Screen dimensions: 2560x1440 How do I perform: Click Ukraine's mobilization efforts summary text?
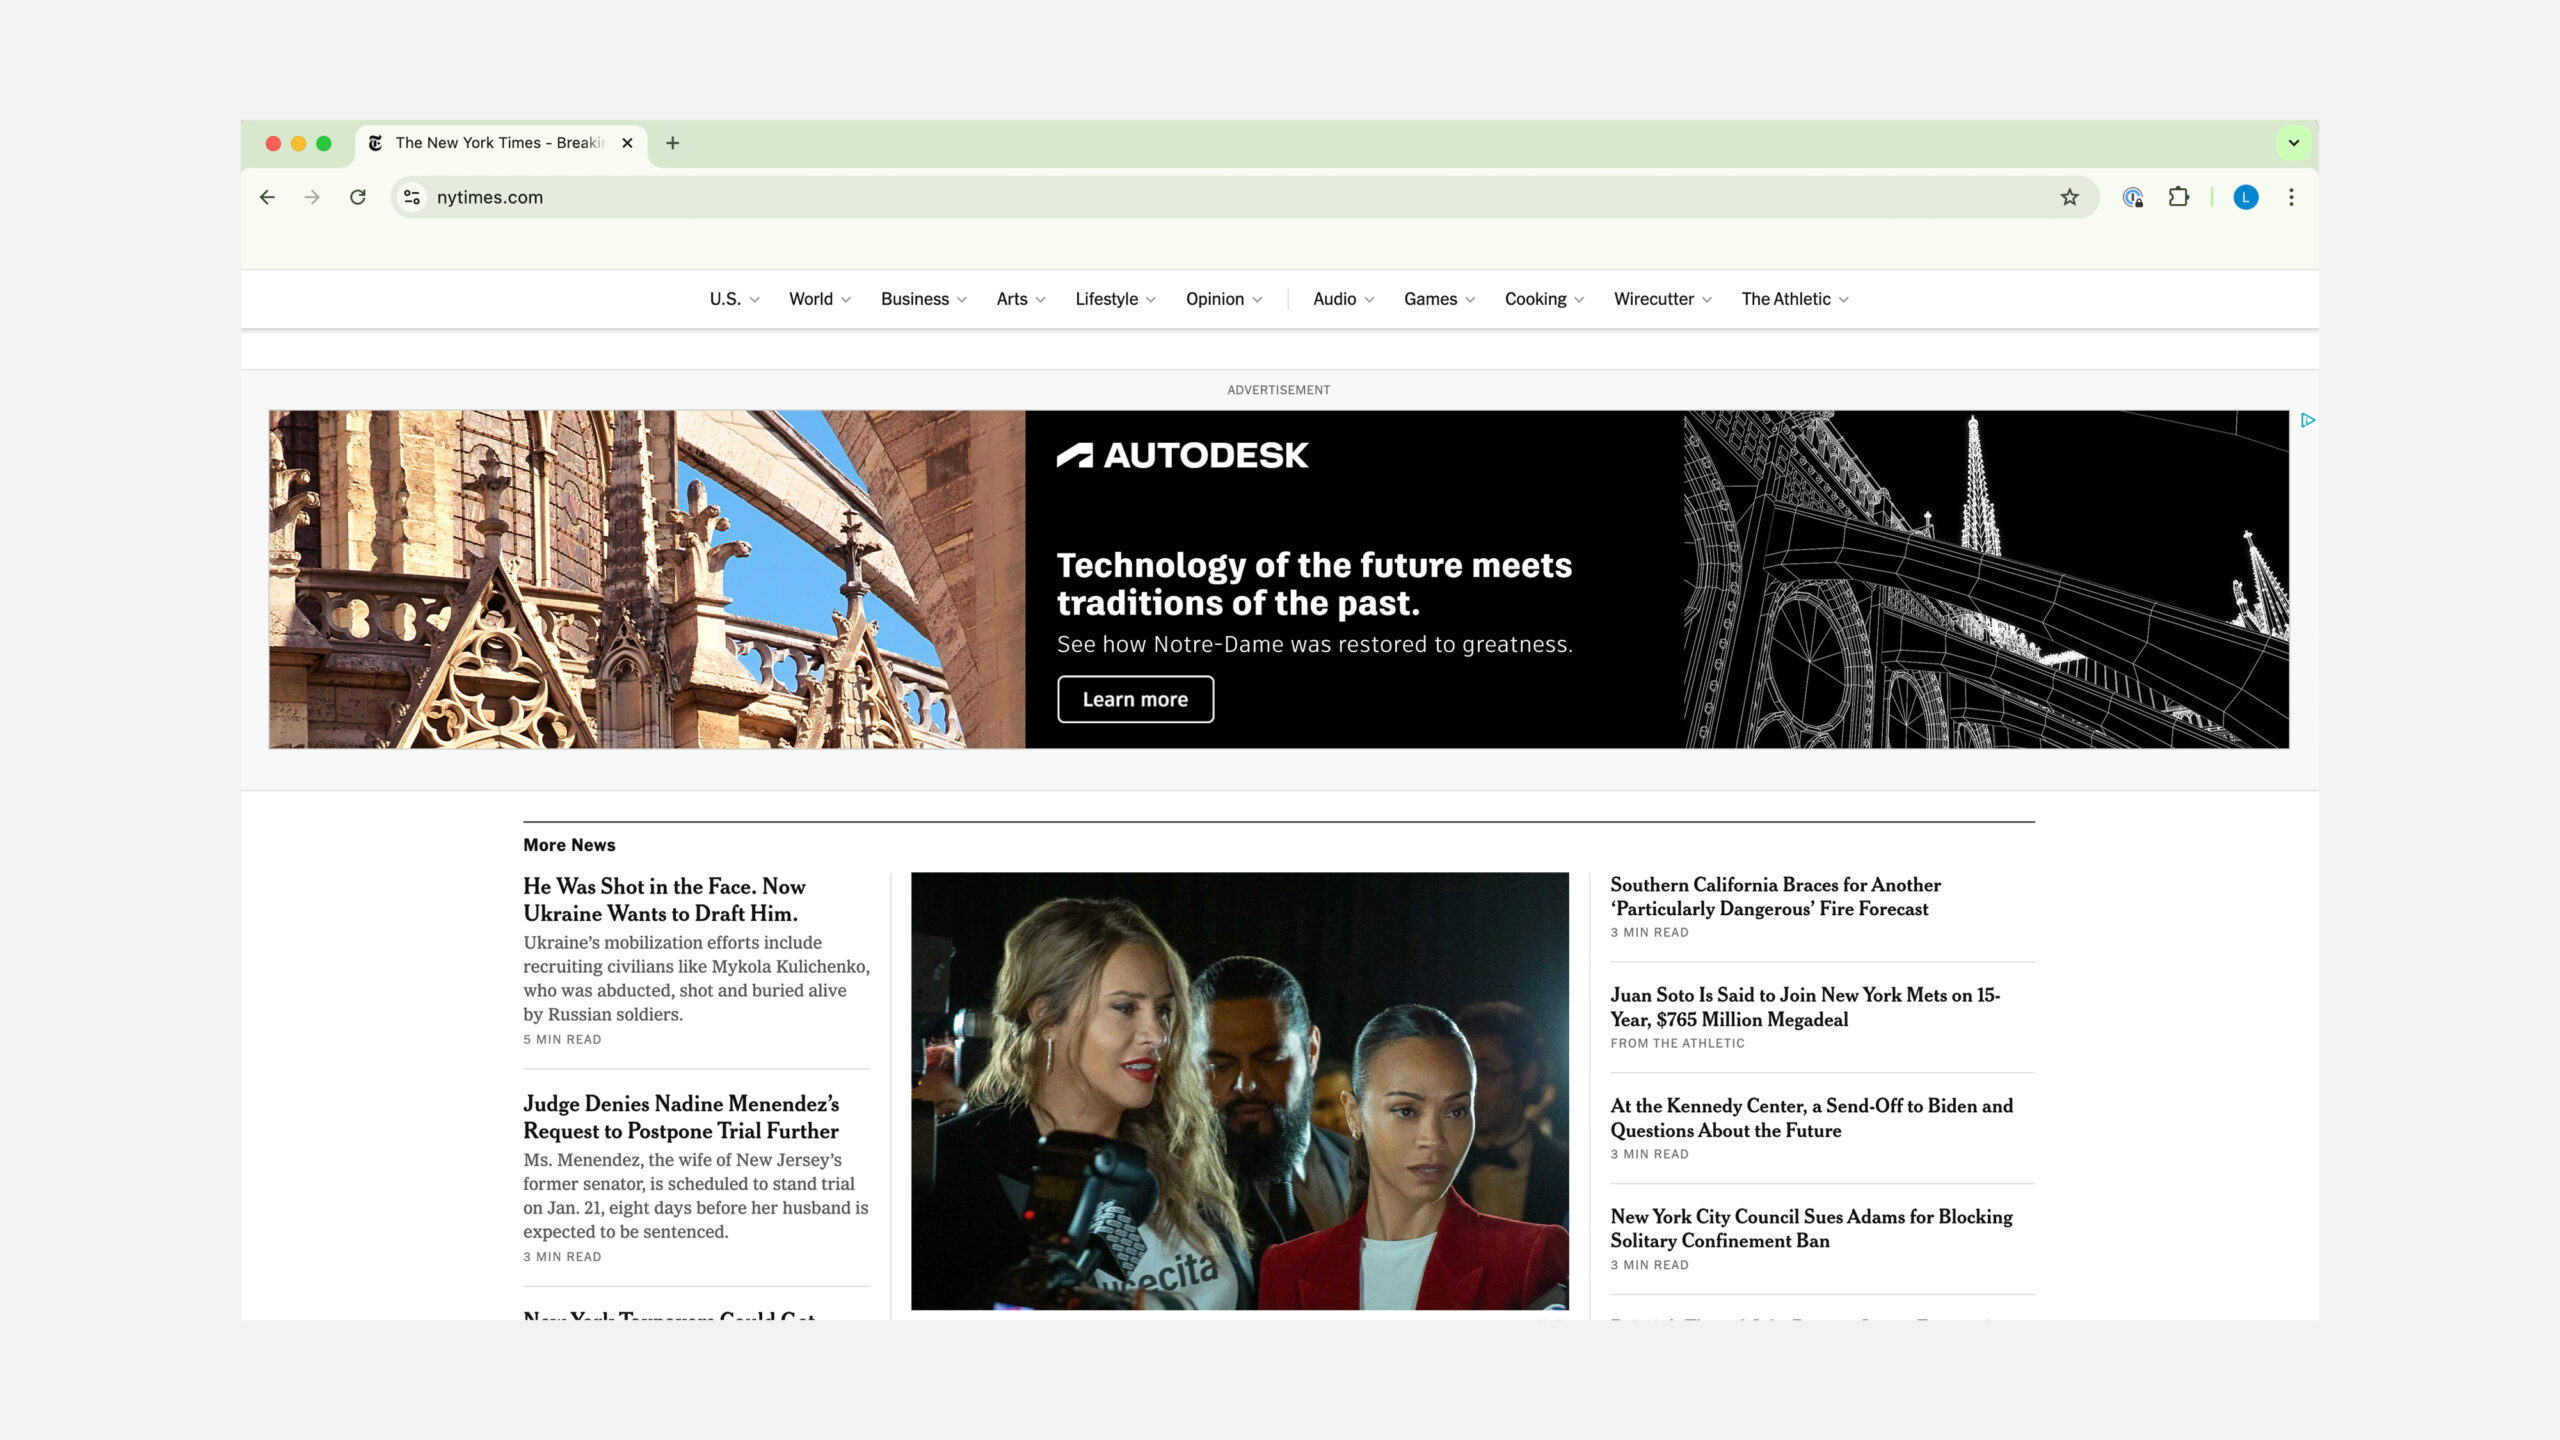tap(696, 979)
